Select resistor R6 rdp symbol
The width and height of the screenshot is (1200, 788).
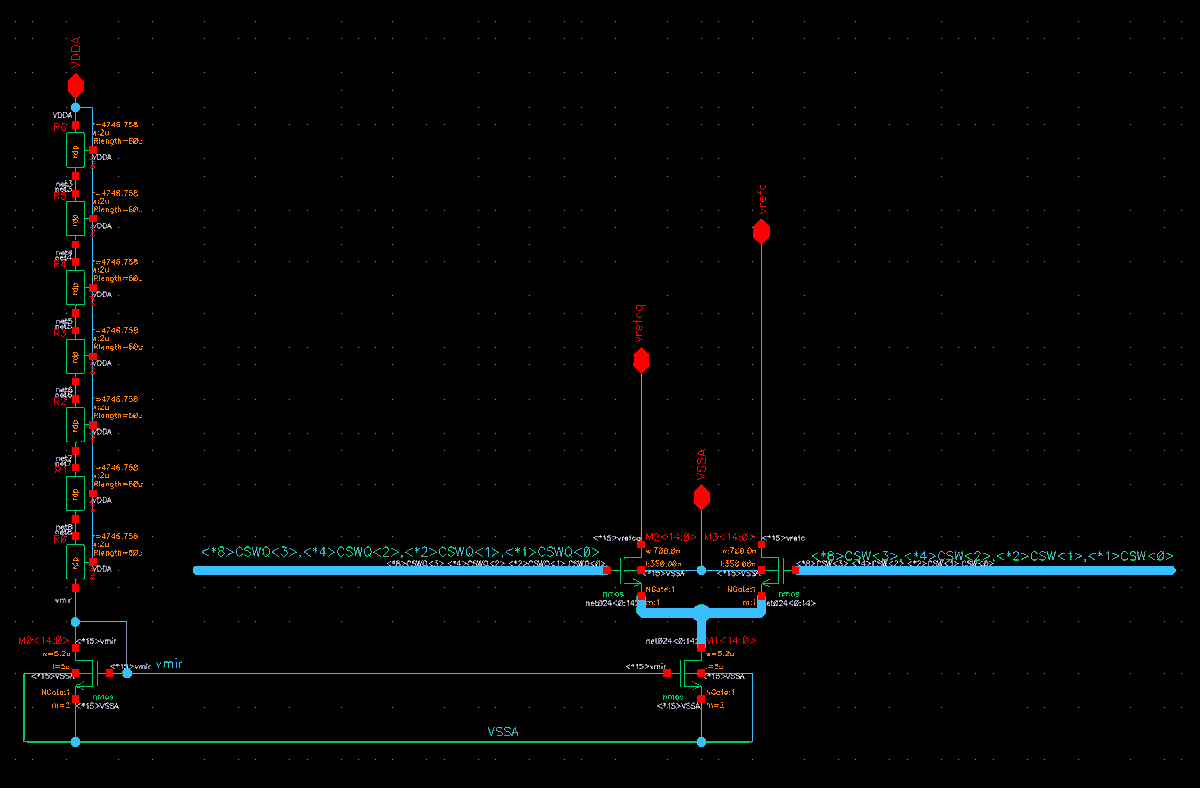coord(75,151)
